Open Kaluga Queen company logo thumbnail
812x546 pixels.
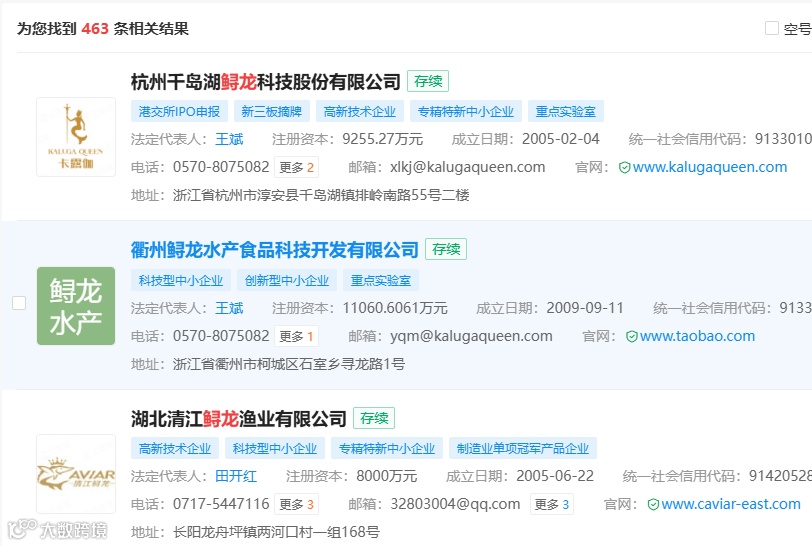76,137
